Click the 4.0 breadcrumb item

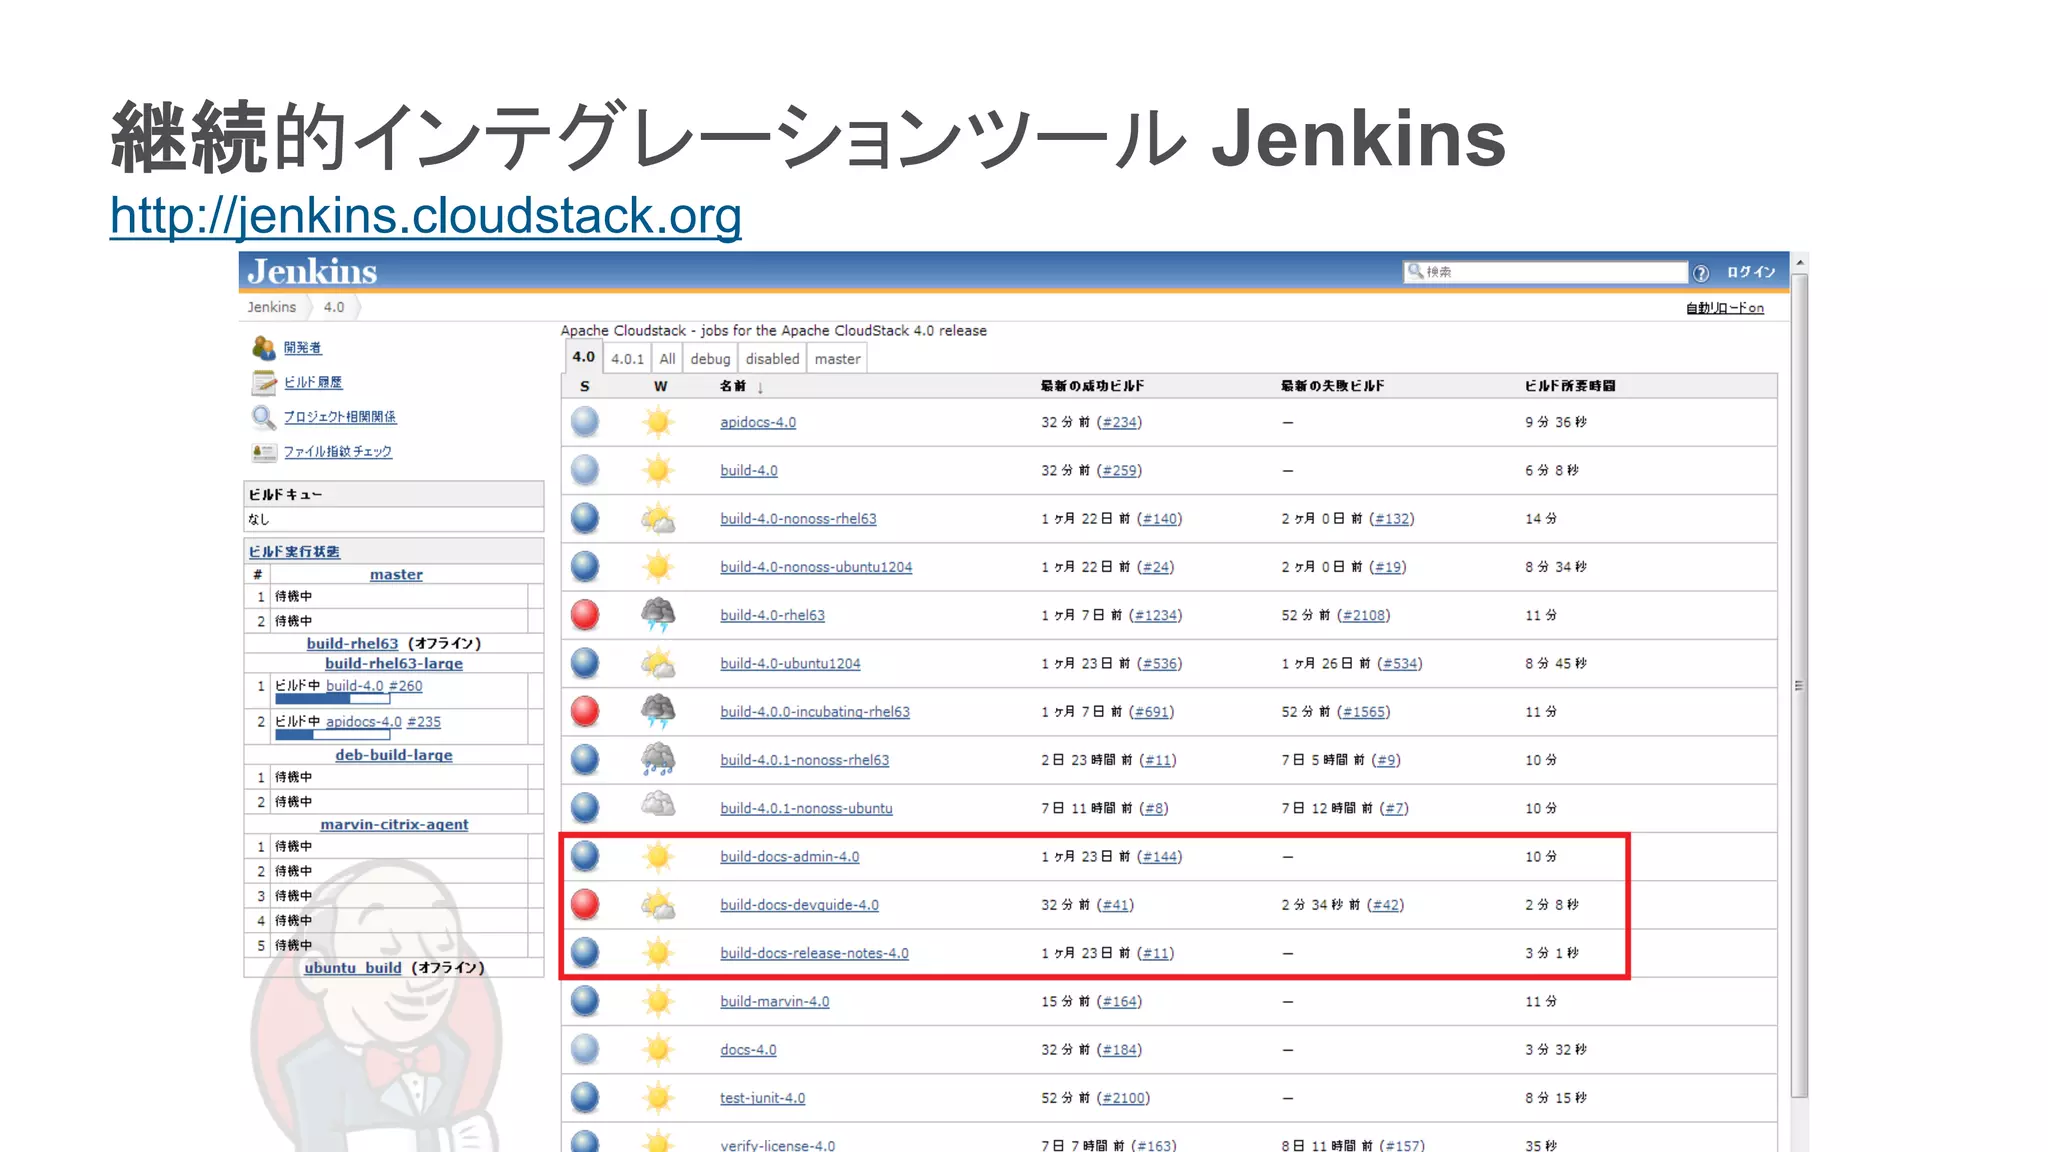tap(334, 307)
